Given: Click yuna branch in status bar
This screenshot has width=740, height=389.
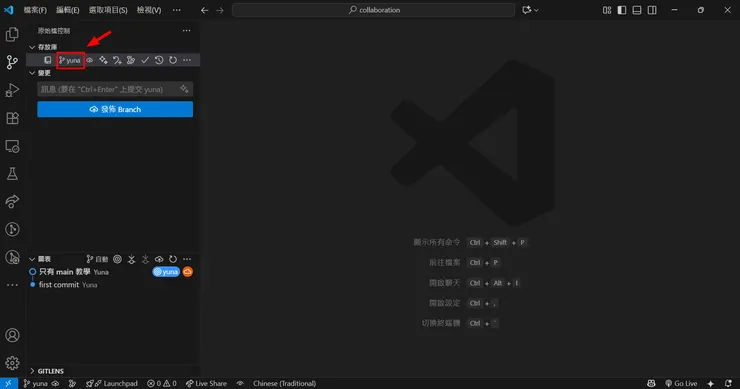Looking at the screenshot, I should [36, 383].
